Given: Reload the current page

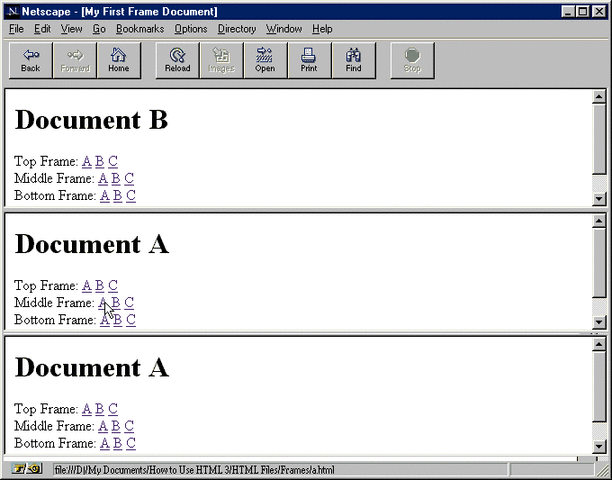Looking at the screenshot, I should 178,60.
